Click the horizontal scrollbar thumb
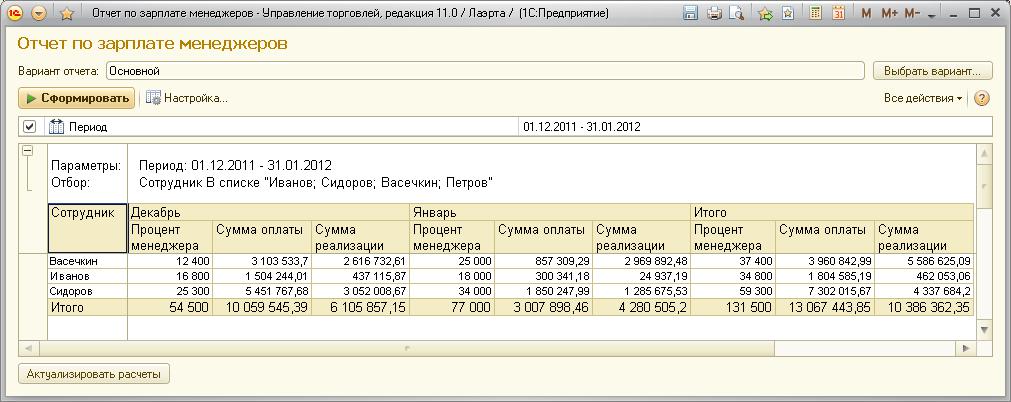The height and width of the screenshot is (402, 1011). (x=406, y=348)
